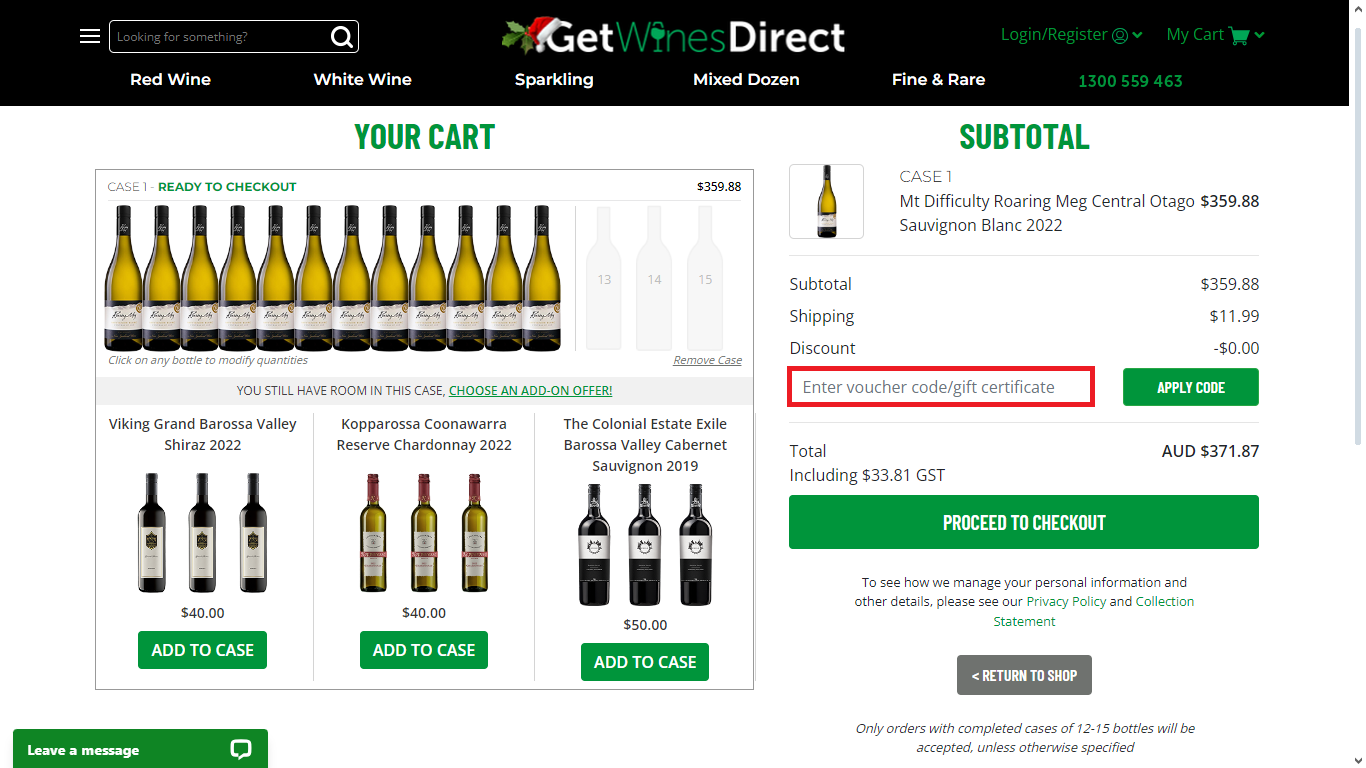Open the Red Wine menu item
This screenshot has height=768, width=1366.
click(x=170, y=79)
